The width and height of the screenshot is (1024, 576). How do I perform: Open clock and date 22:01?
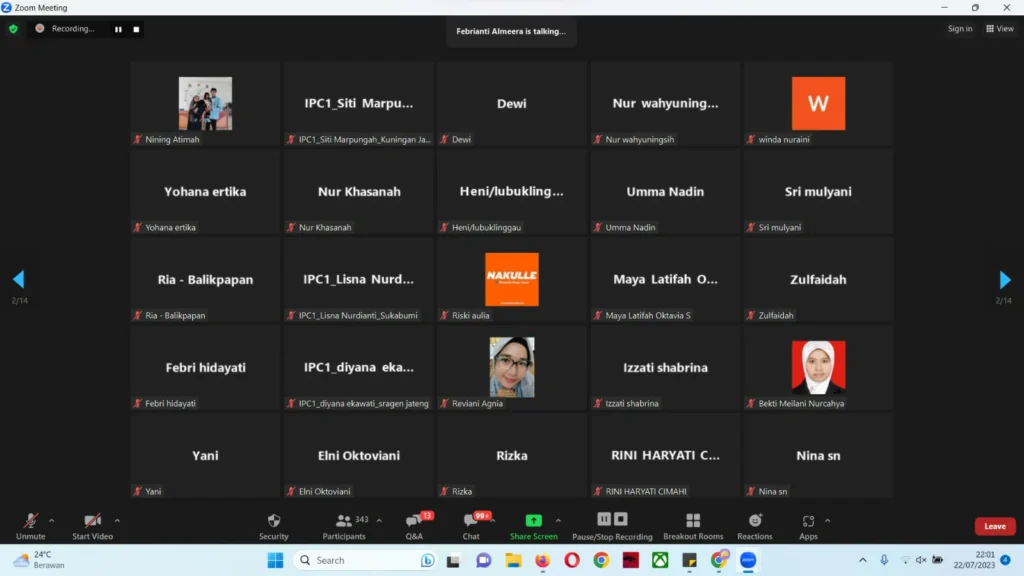[x=974, y=560]
